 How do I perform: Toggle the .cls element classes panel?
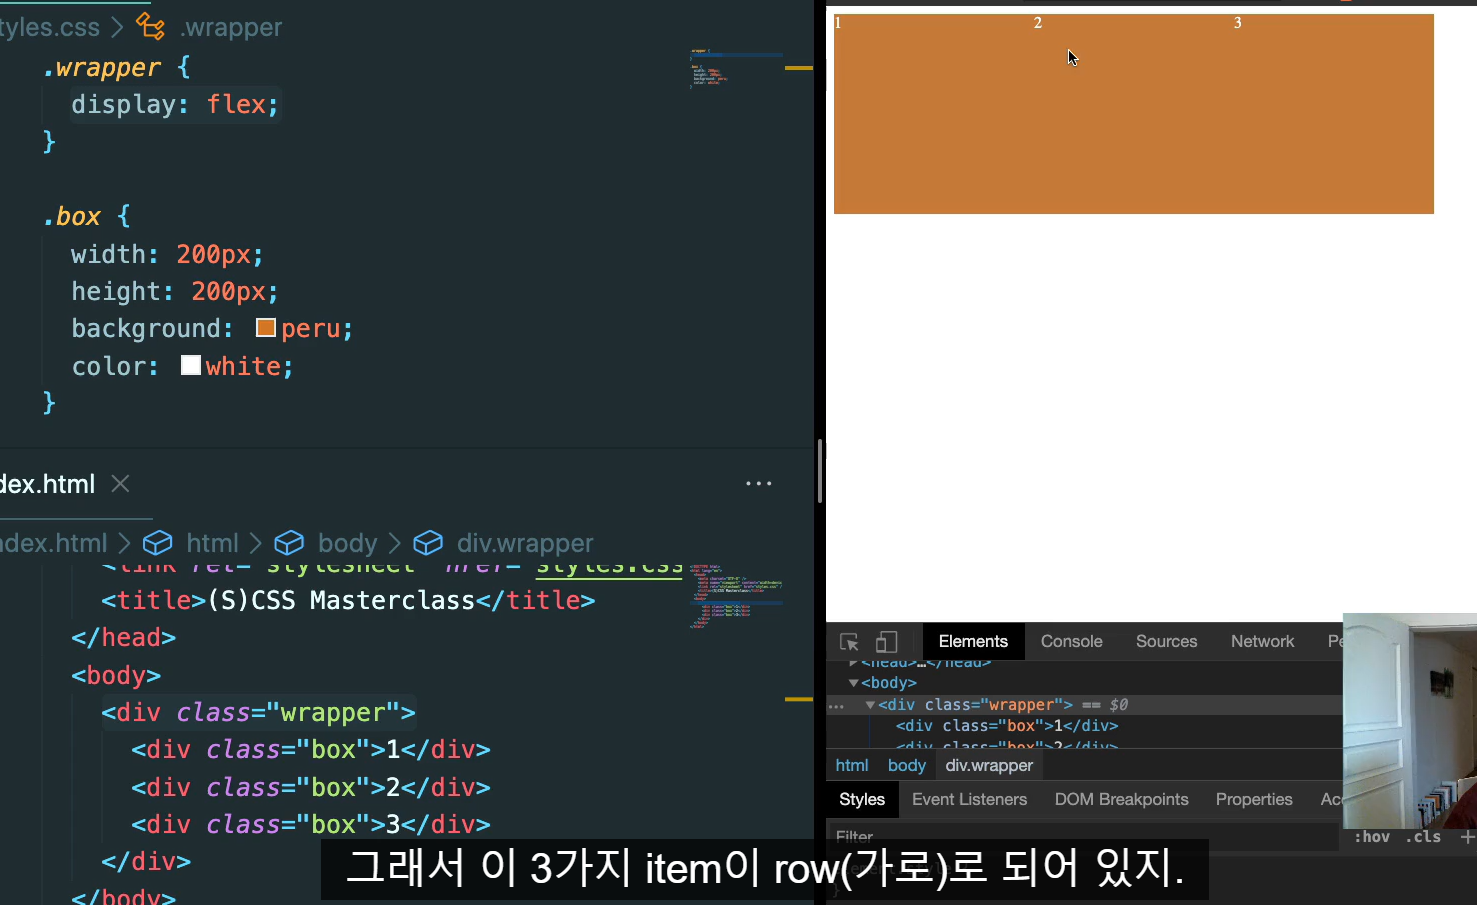pos(1423,837)
